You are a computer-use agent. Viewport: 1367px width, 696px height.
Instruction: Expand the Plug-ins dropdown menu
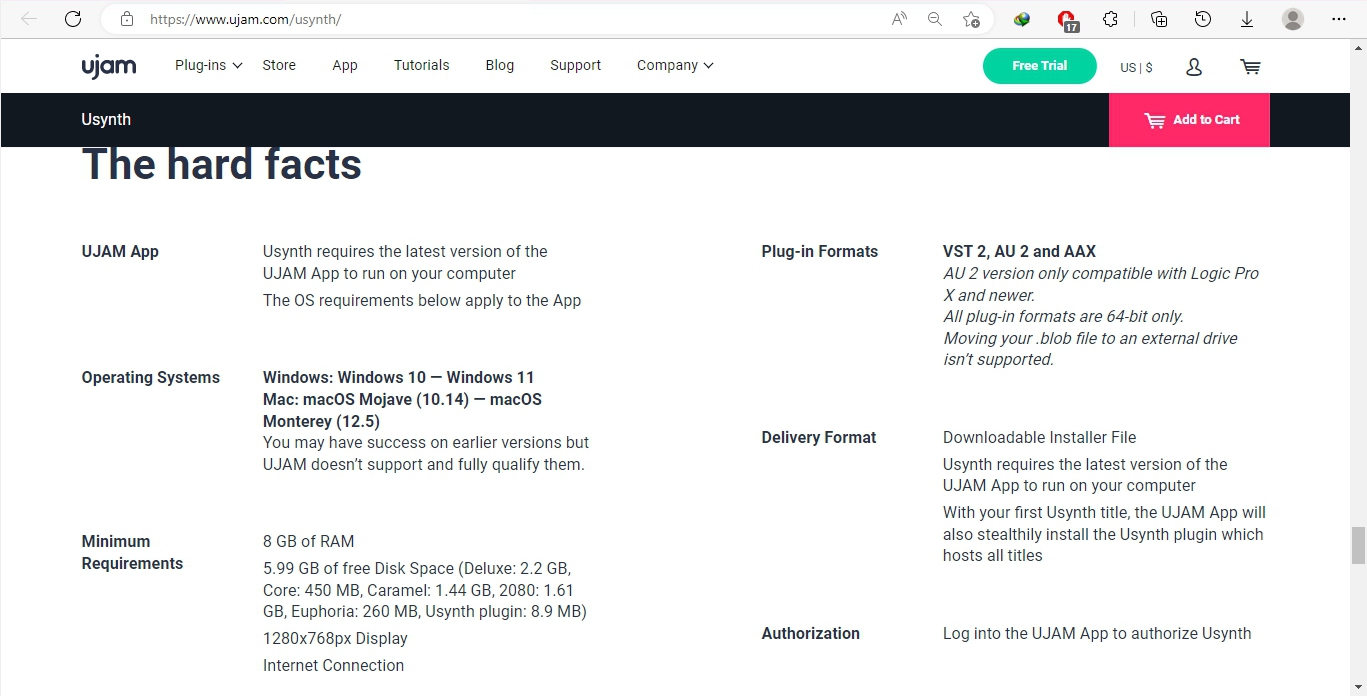click(208, 66)
